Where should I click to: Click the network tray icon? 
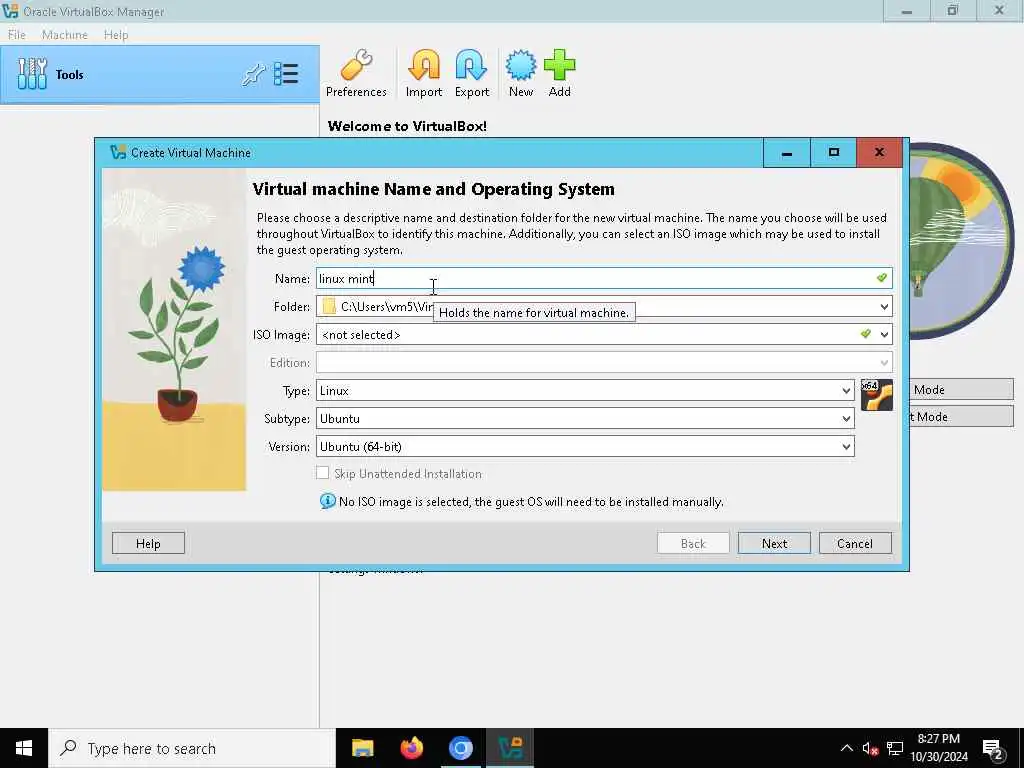coord(895,748)
